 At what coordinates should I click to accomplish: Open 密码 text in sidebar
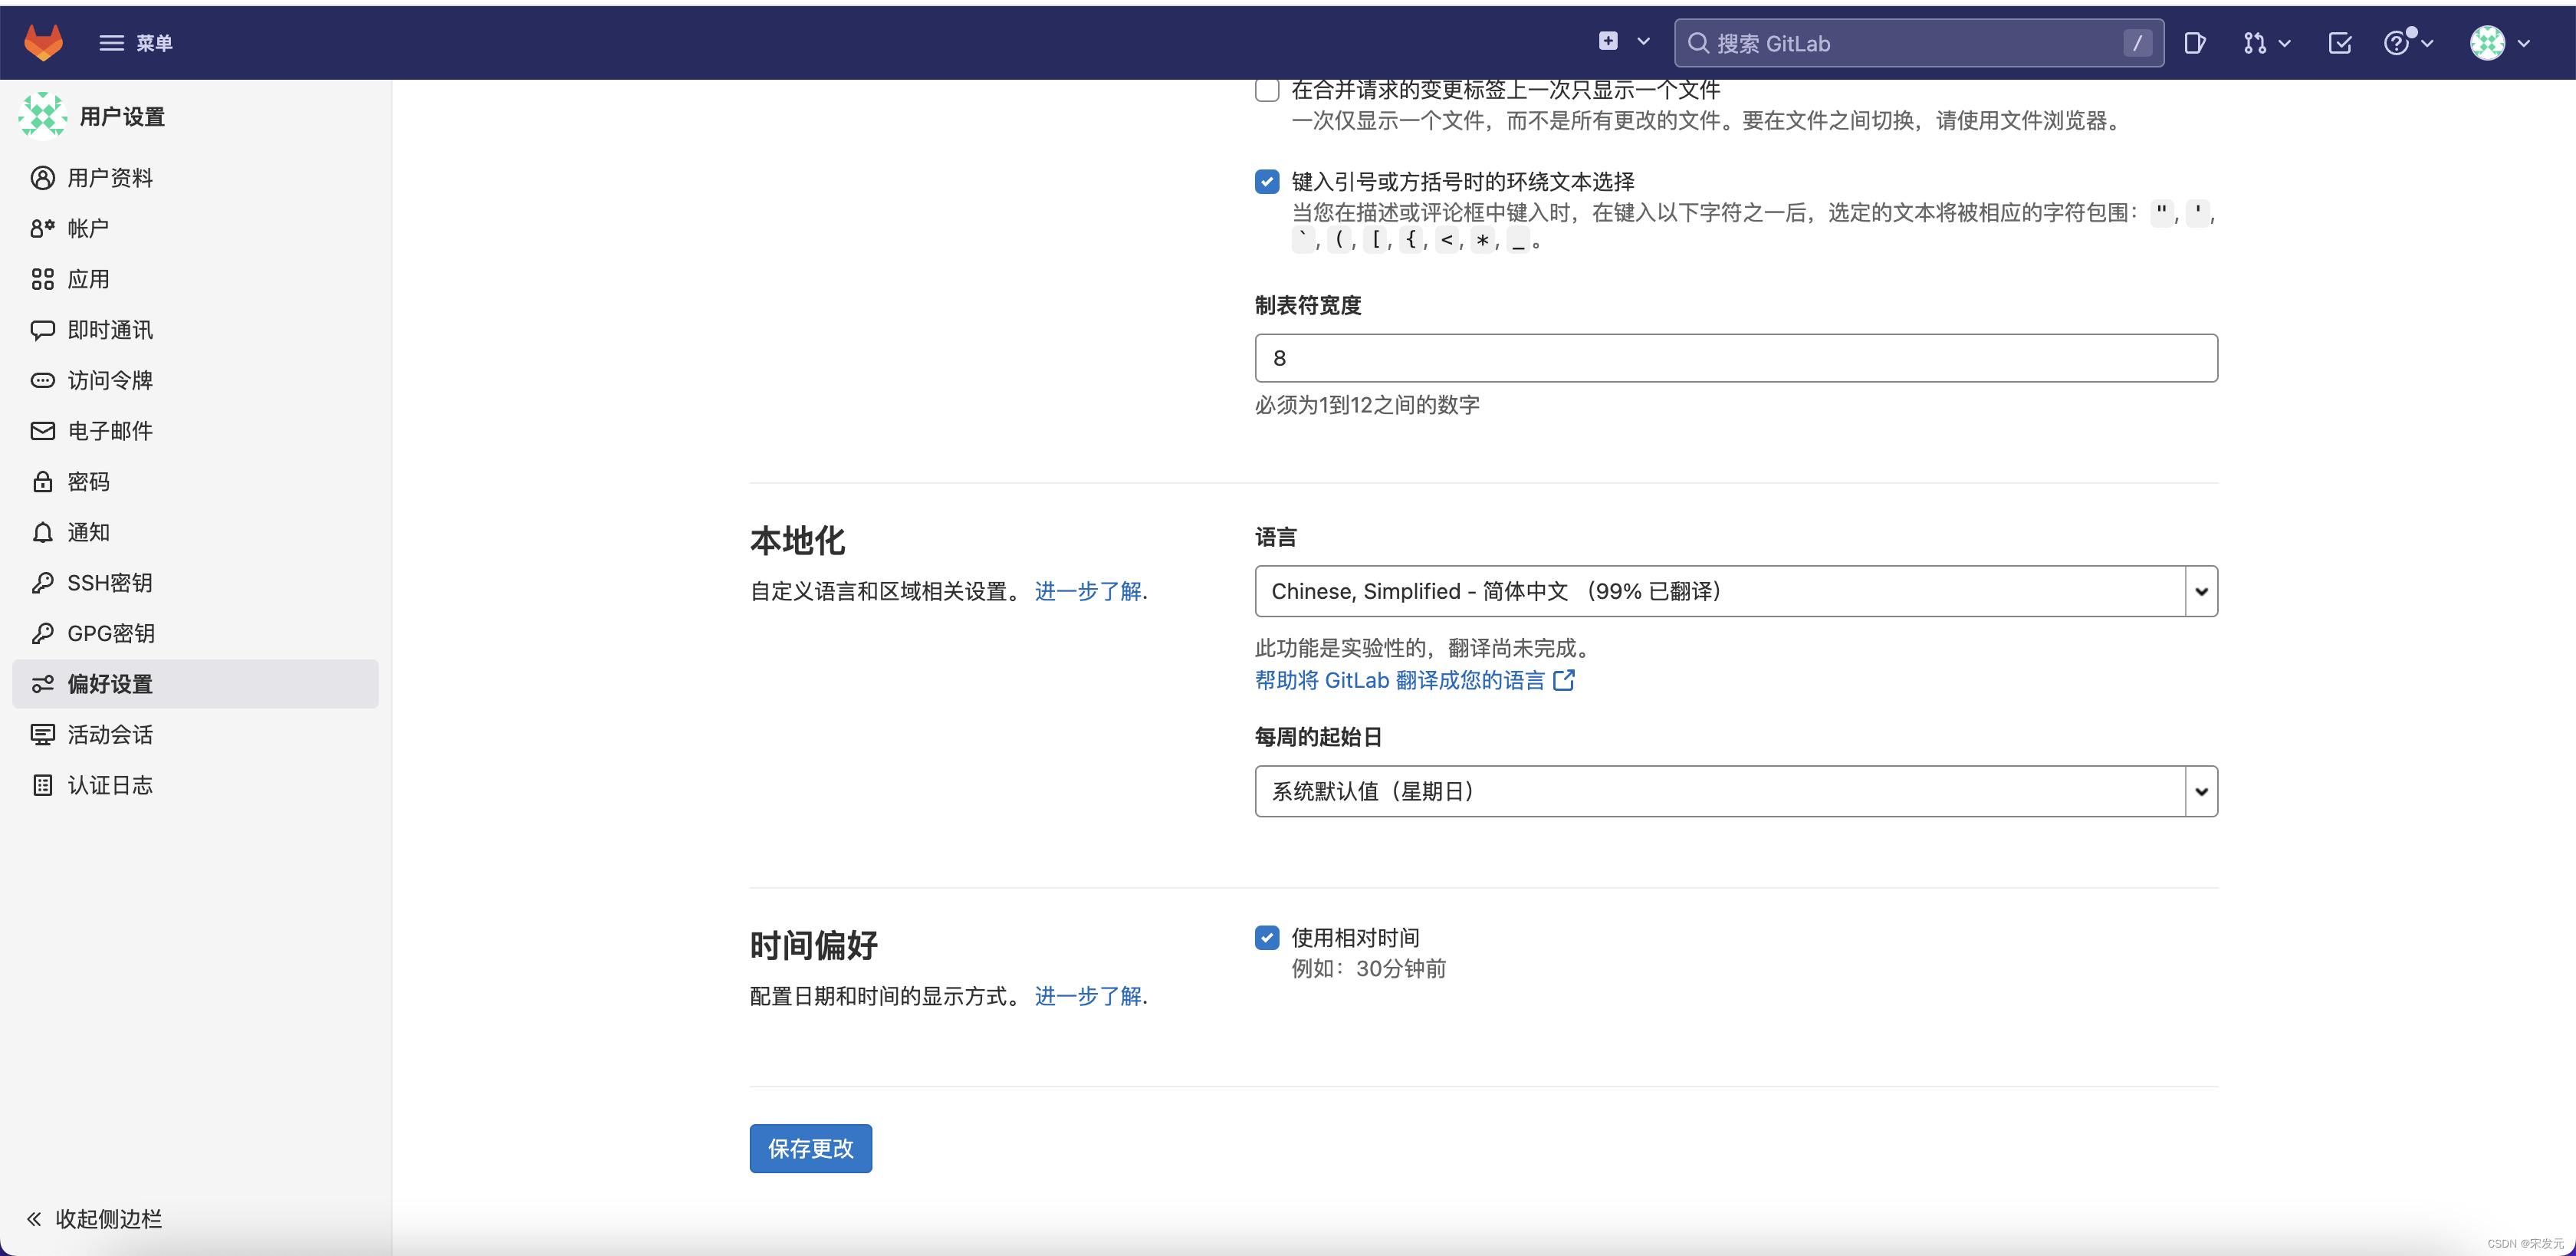click(x=88, y=482)
